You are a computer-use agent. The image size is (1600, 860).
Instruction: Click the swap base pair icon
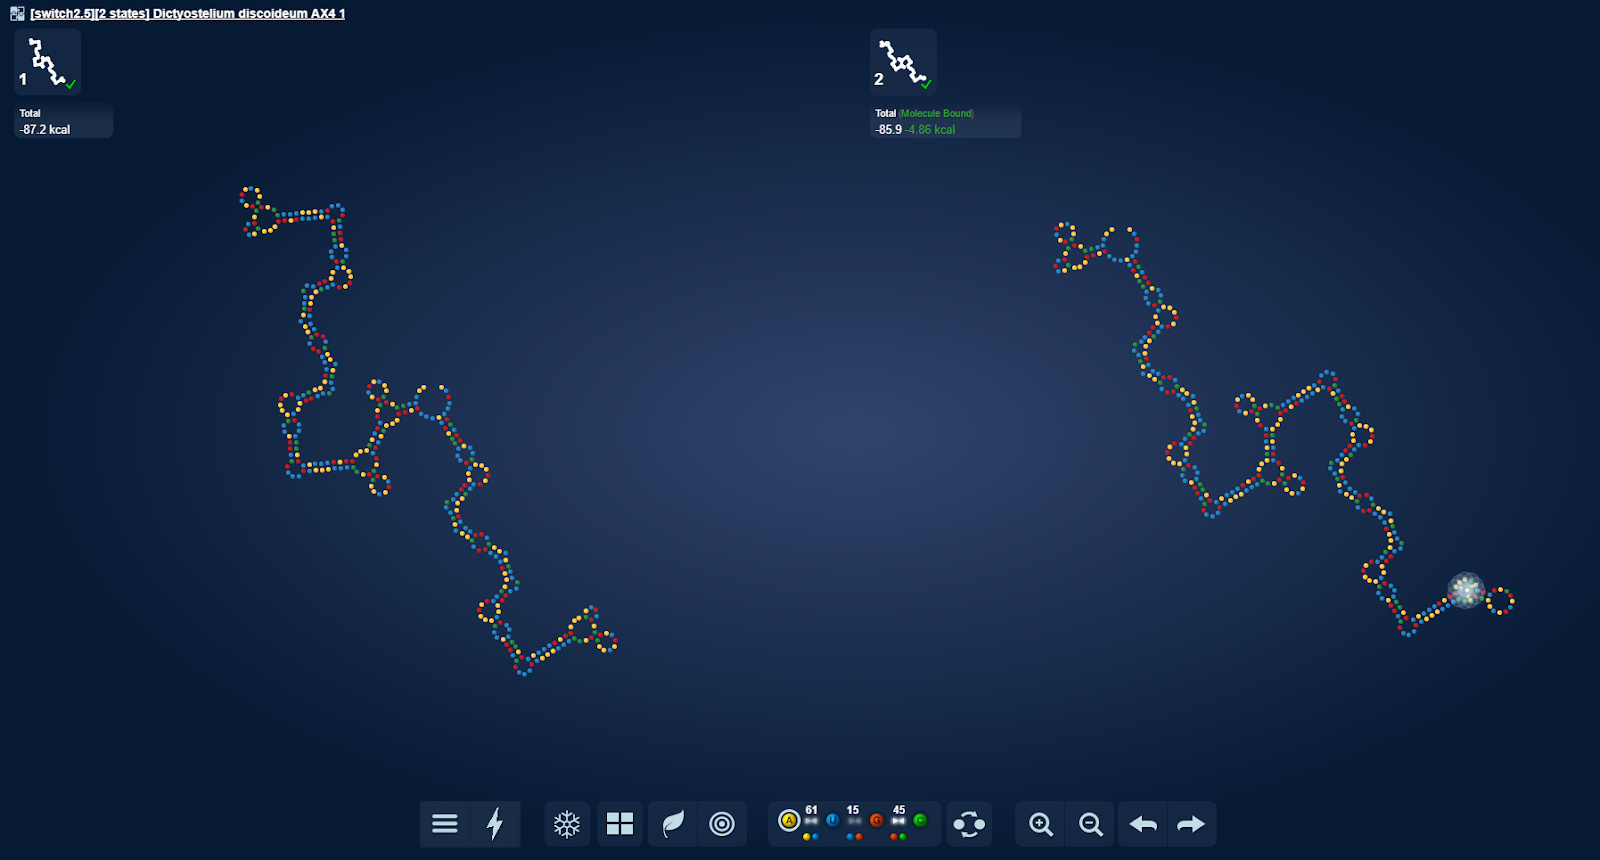pyautogui.click(x=969, y=824)
